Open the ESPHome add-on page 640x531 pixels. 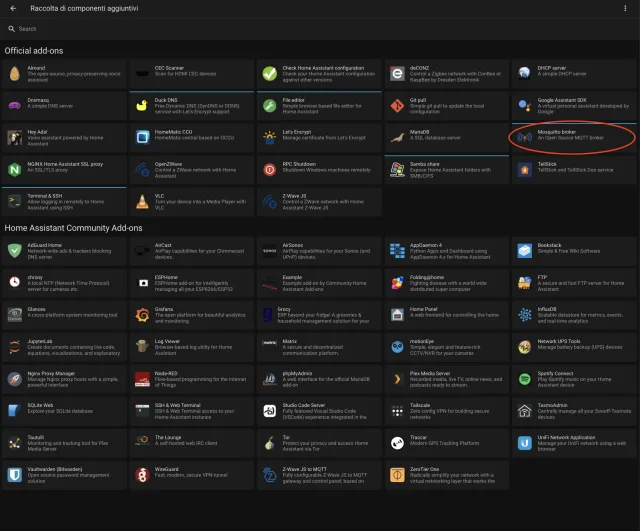(x=190, y=281)
